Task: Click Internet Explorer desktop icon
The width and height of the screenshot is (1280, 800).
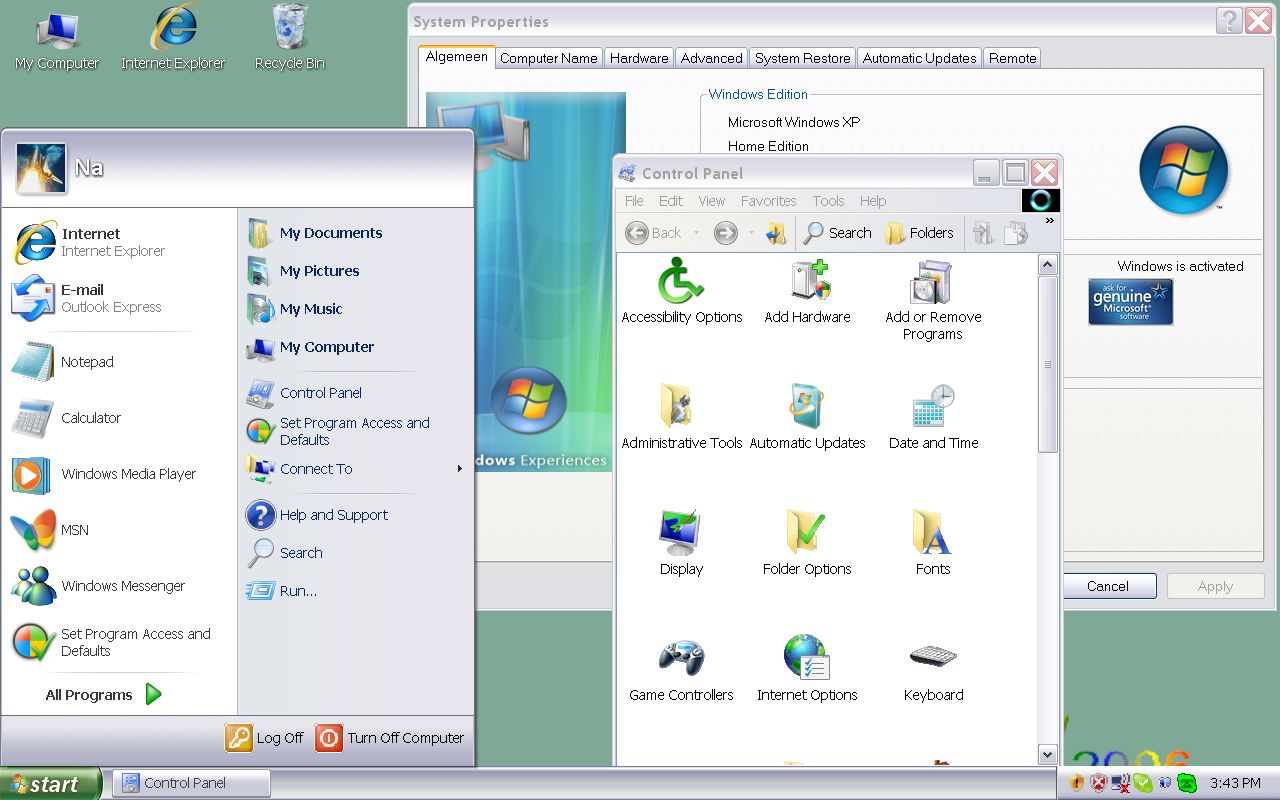Action: tap(173, 38)
